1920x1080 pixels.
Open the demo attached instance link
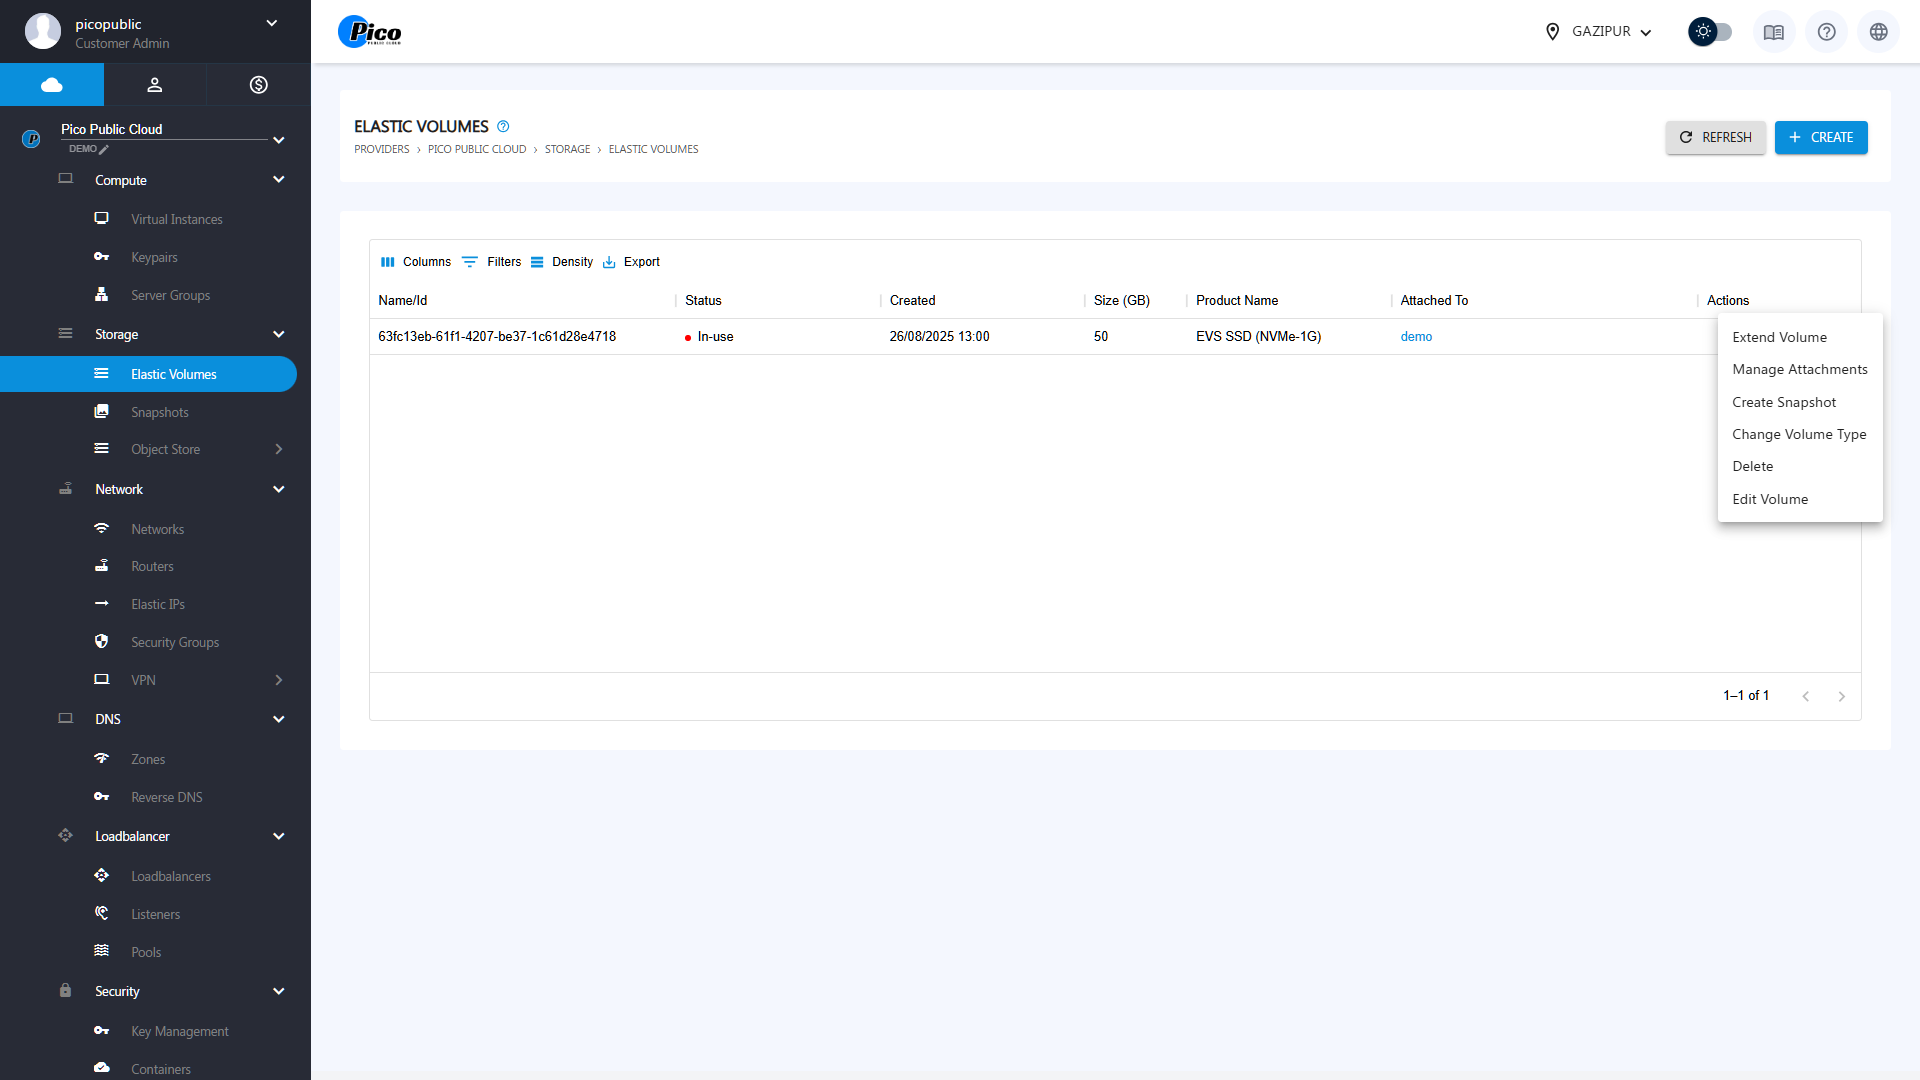[x=1416, y=337]
